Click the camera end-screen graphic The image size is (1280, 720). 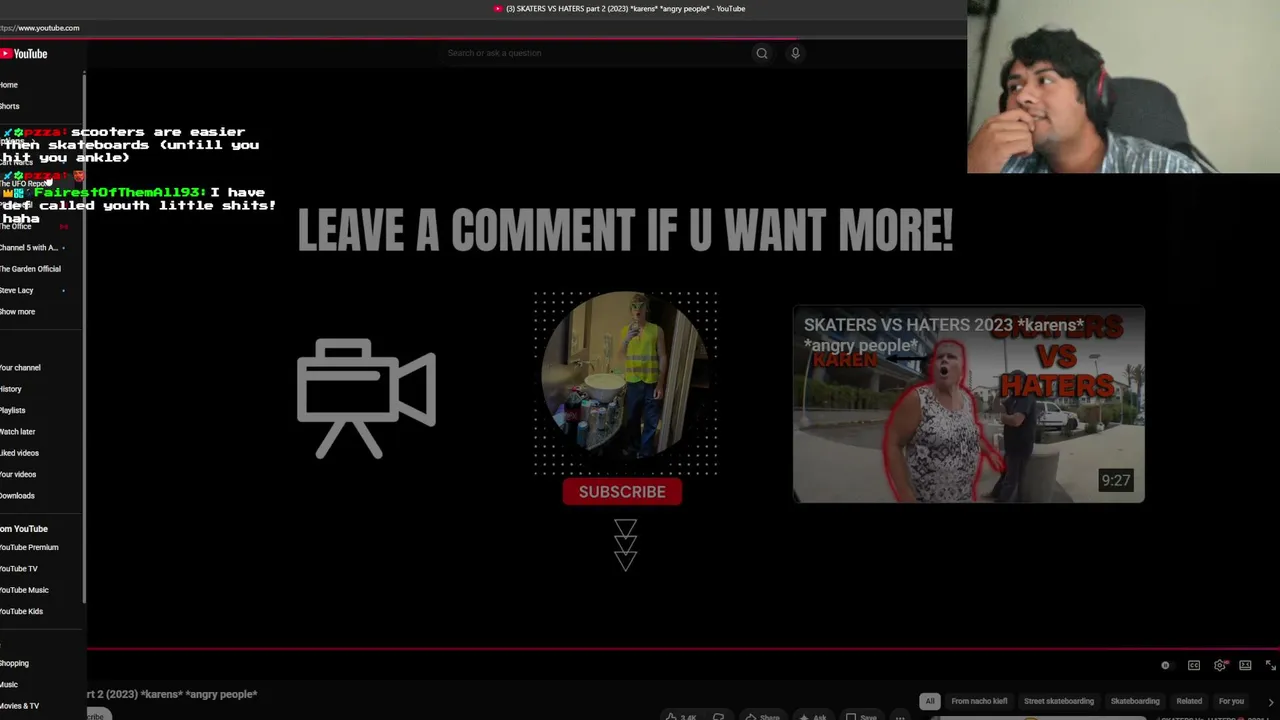366,398
